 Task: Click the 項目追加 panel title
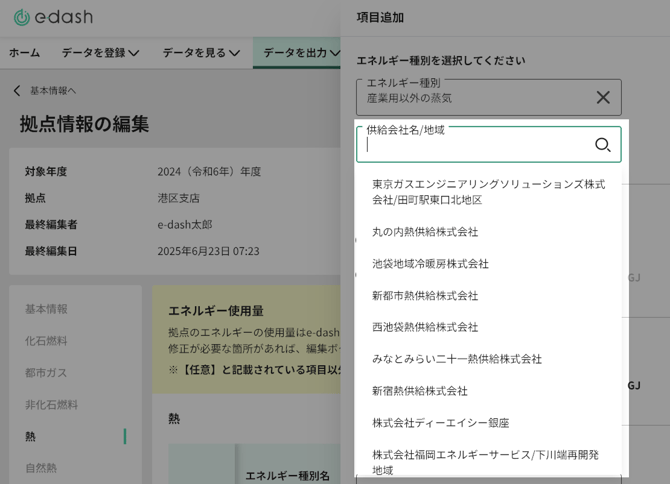380,18
